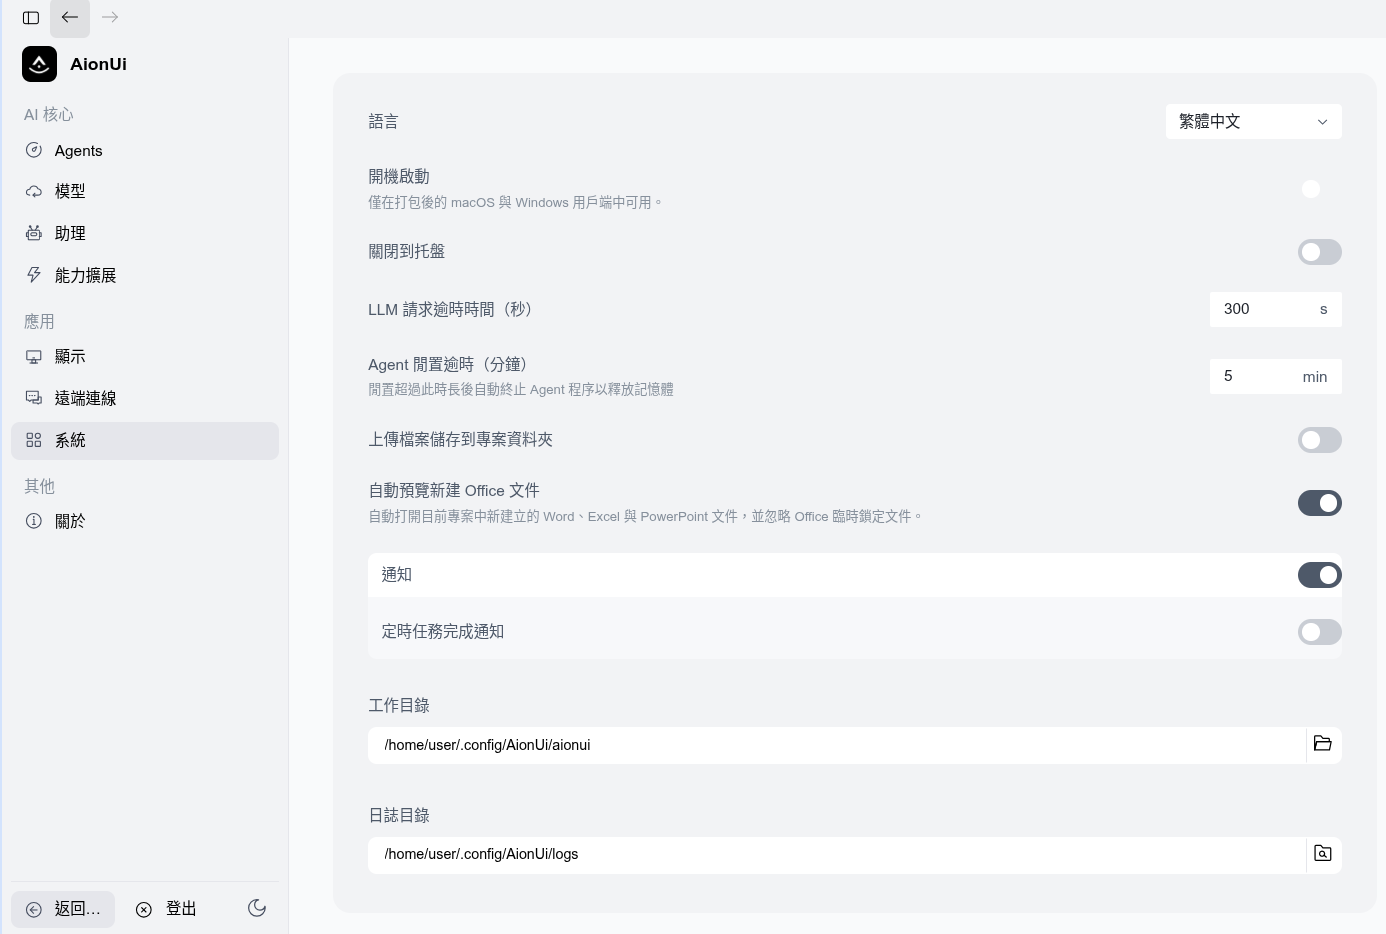Image resolution: width=1386 pixels, height=934 pixels.
Task: Enable 關閉到托盤 switch
Action: click(1320, 252)
